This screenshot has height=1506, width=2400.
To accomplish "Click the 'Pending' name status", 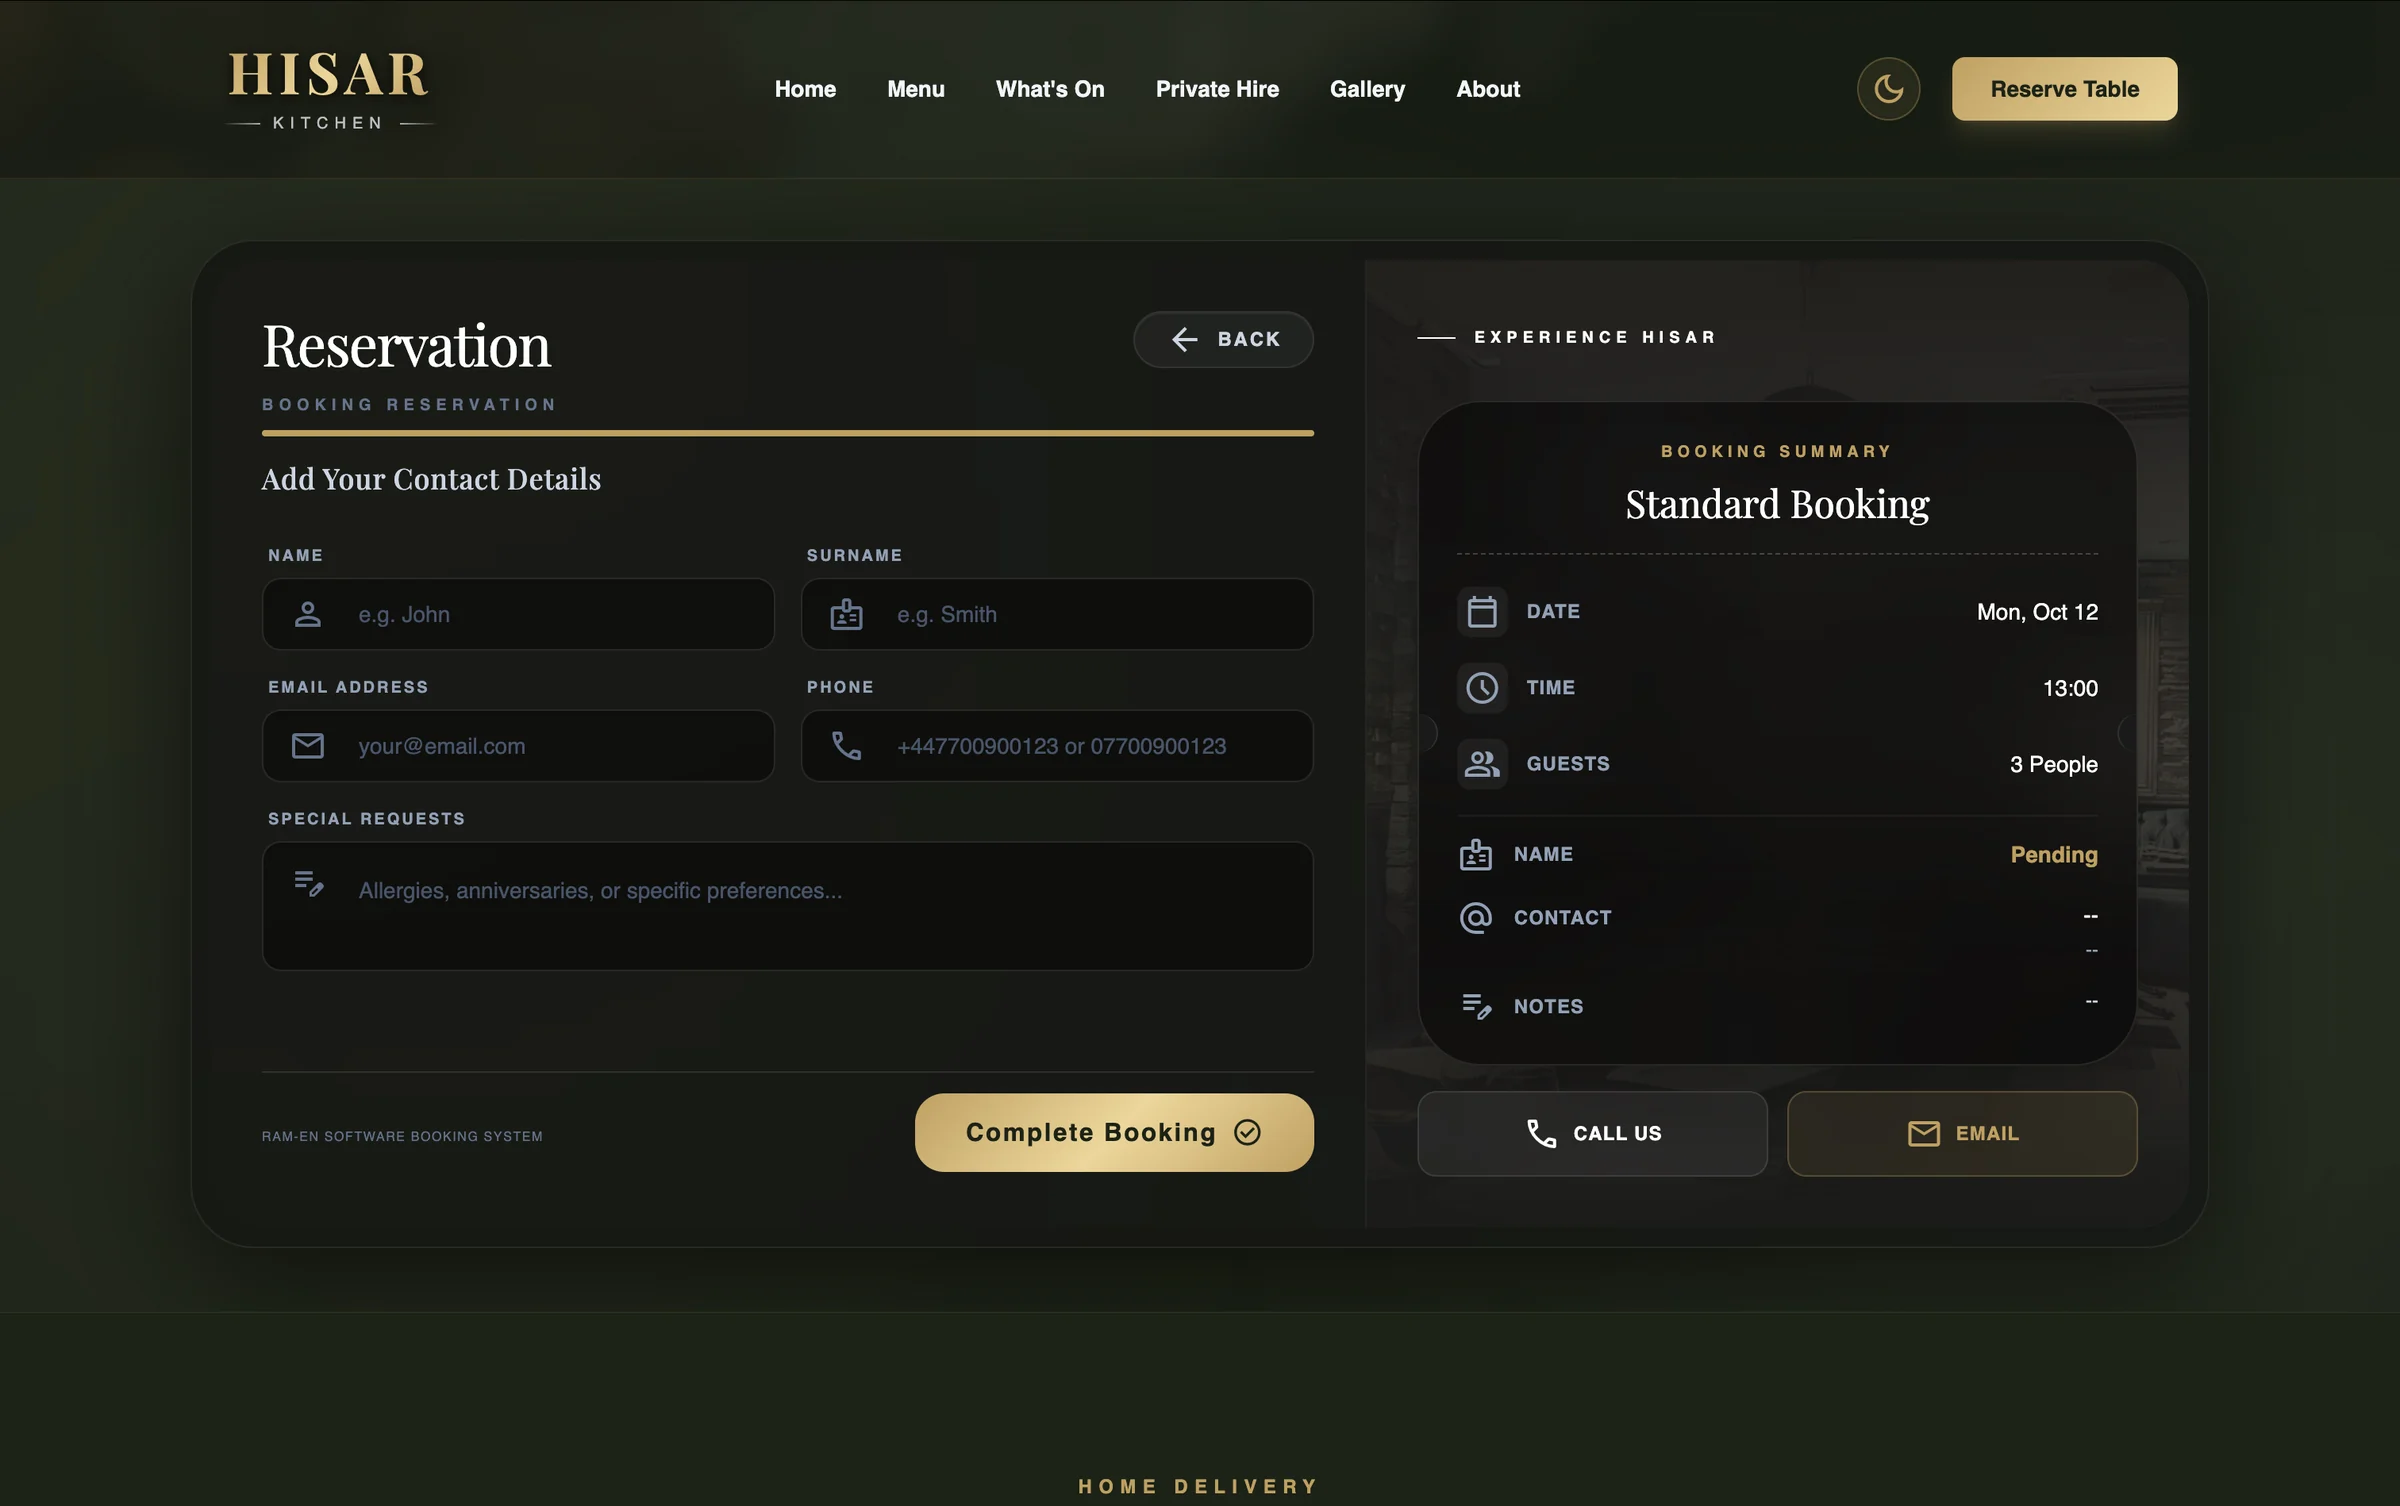I will [2054, 854].
